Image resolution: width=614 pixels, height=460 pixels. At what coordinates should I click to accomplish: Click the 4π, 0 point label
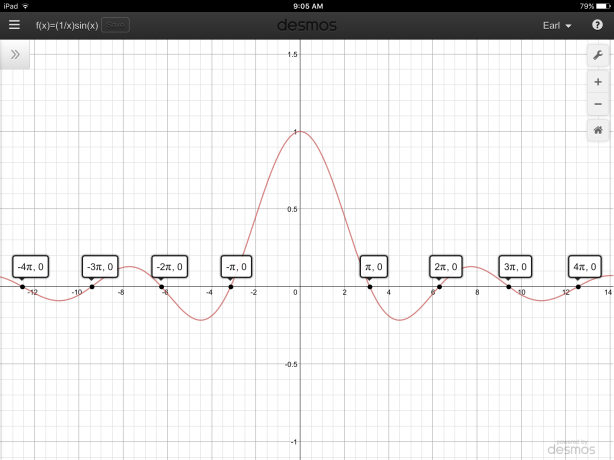pyautogui.click(x=585, y=267)
